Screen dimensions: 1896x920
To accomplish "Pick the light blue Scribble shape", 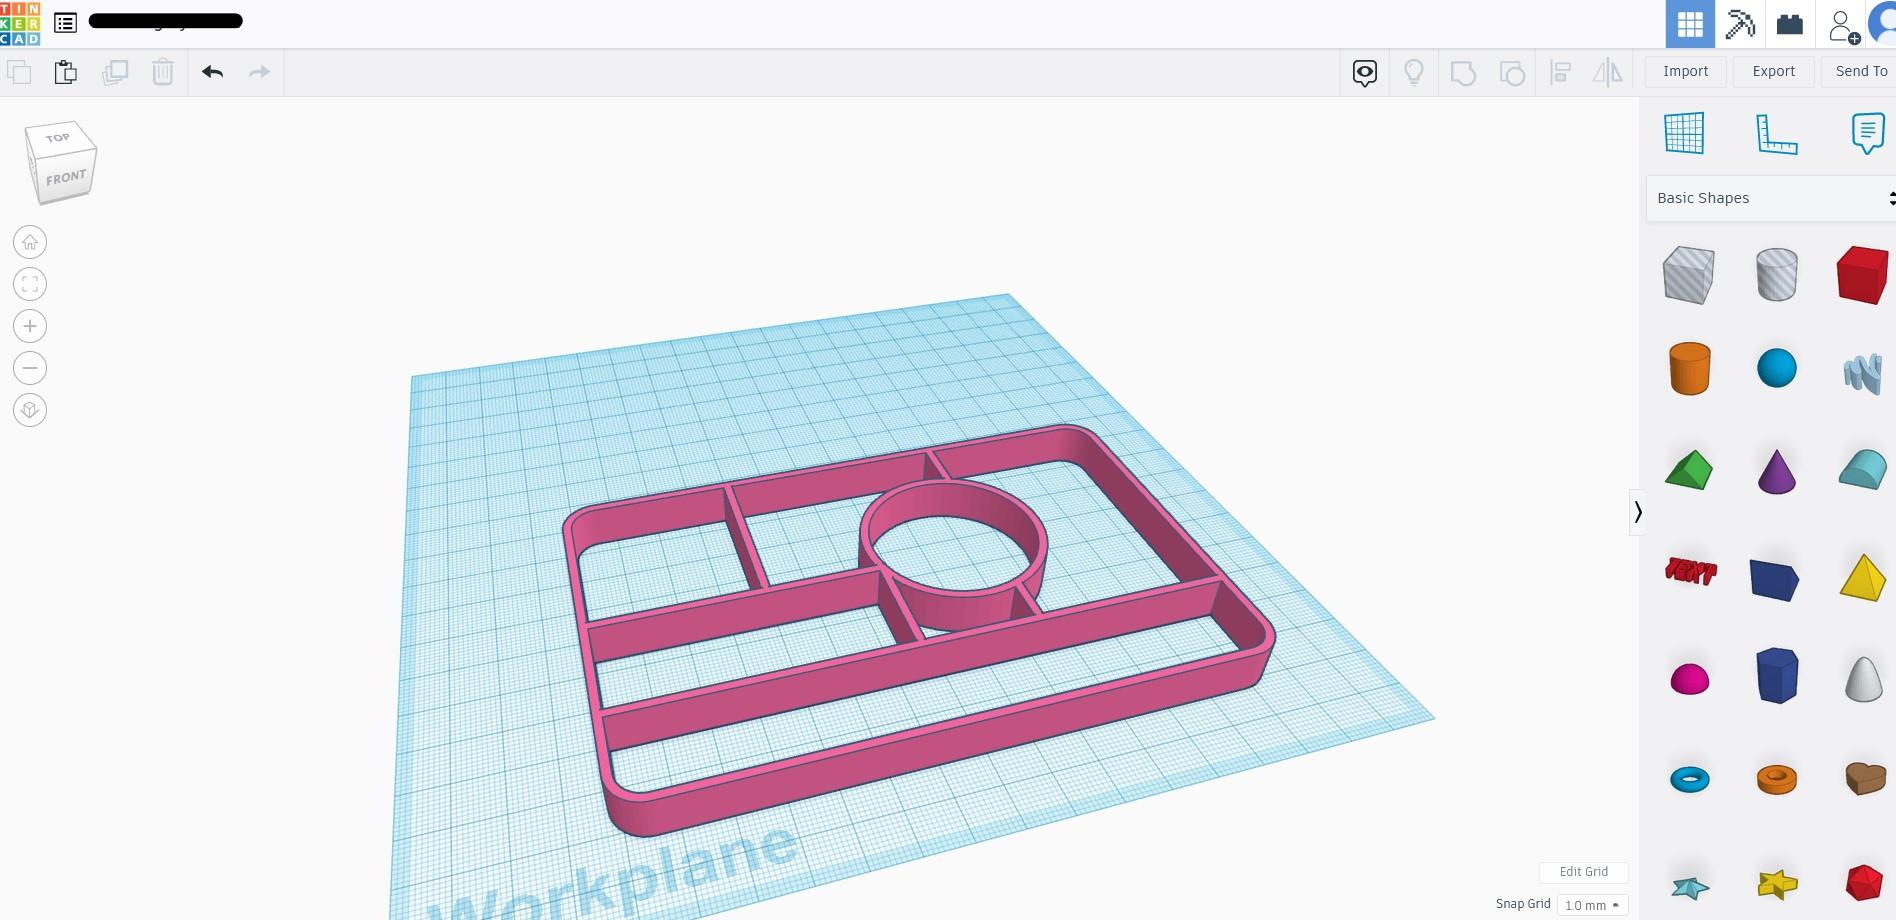I will click(1863, 374).
